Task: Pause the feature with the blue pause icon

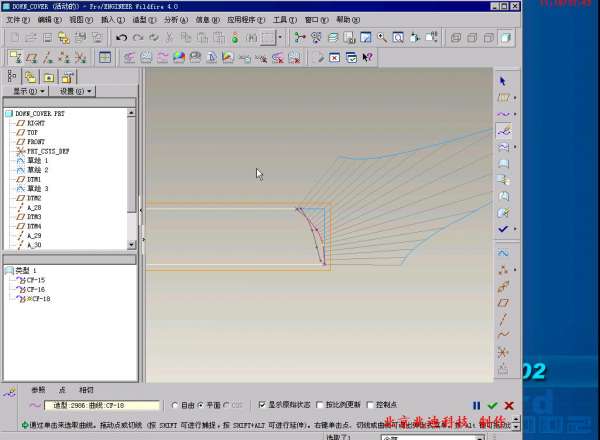Action: 476,405
